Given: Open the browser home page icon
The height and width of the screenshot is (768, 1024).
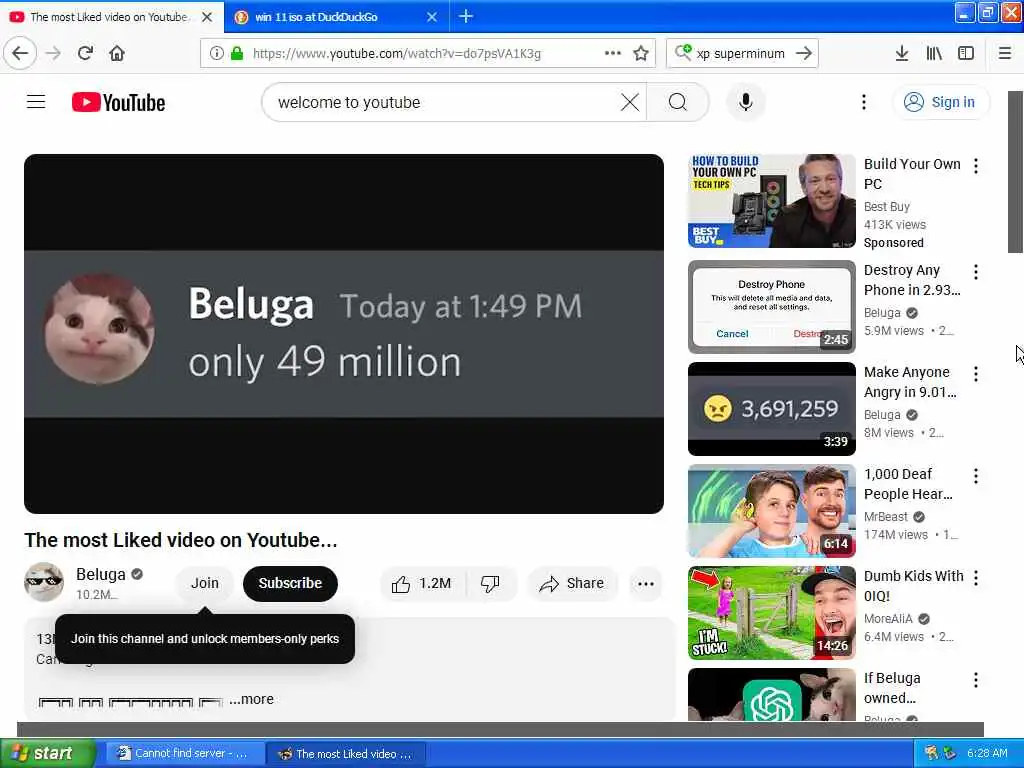Looking at the screenshot, I should pos(117,53).
